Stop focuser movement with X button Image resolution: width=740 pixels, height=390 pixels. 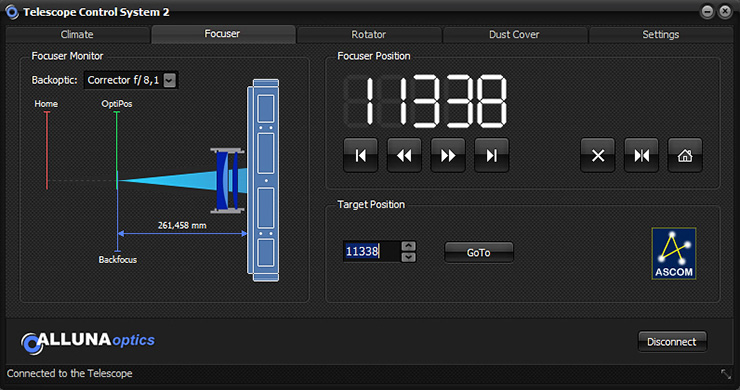point(598,155)
